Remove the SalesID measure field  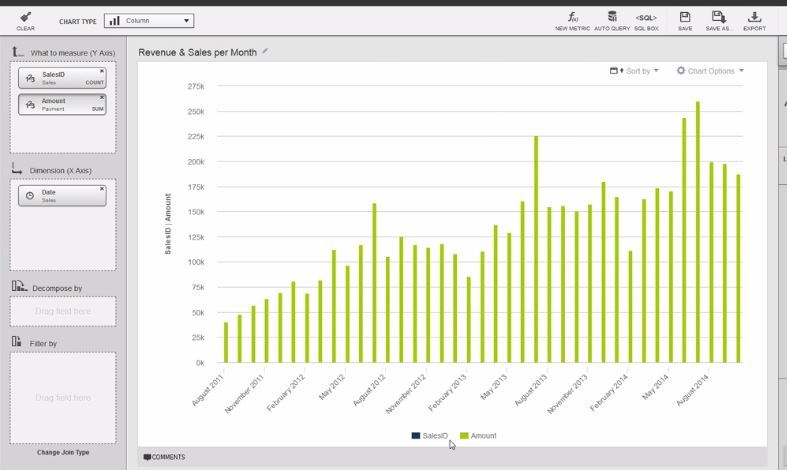coord(101,71)
